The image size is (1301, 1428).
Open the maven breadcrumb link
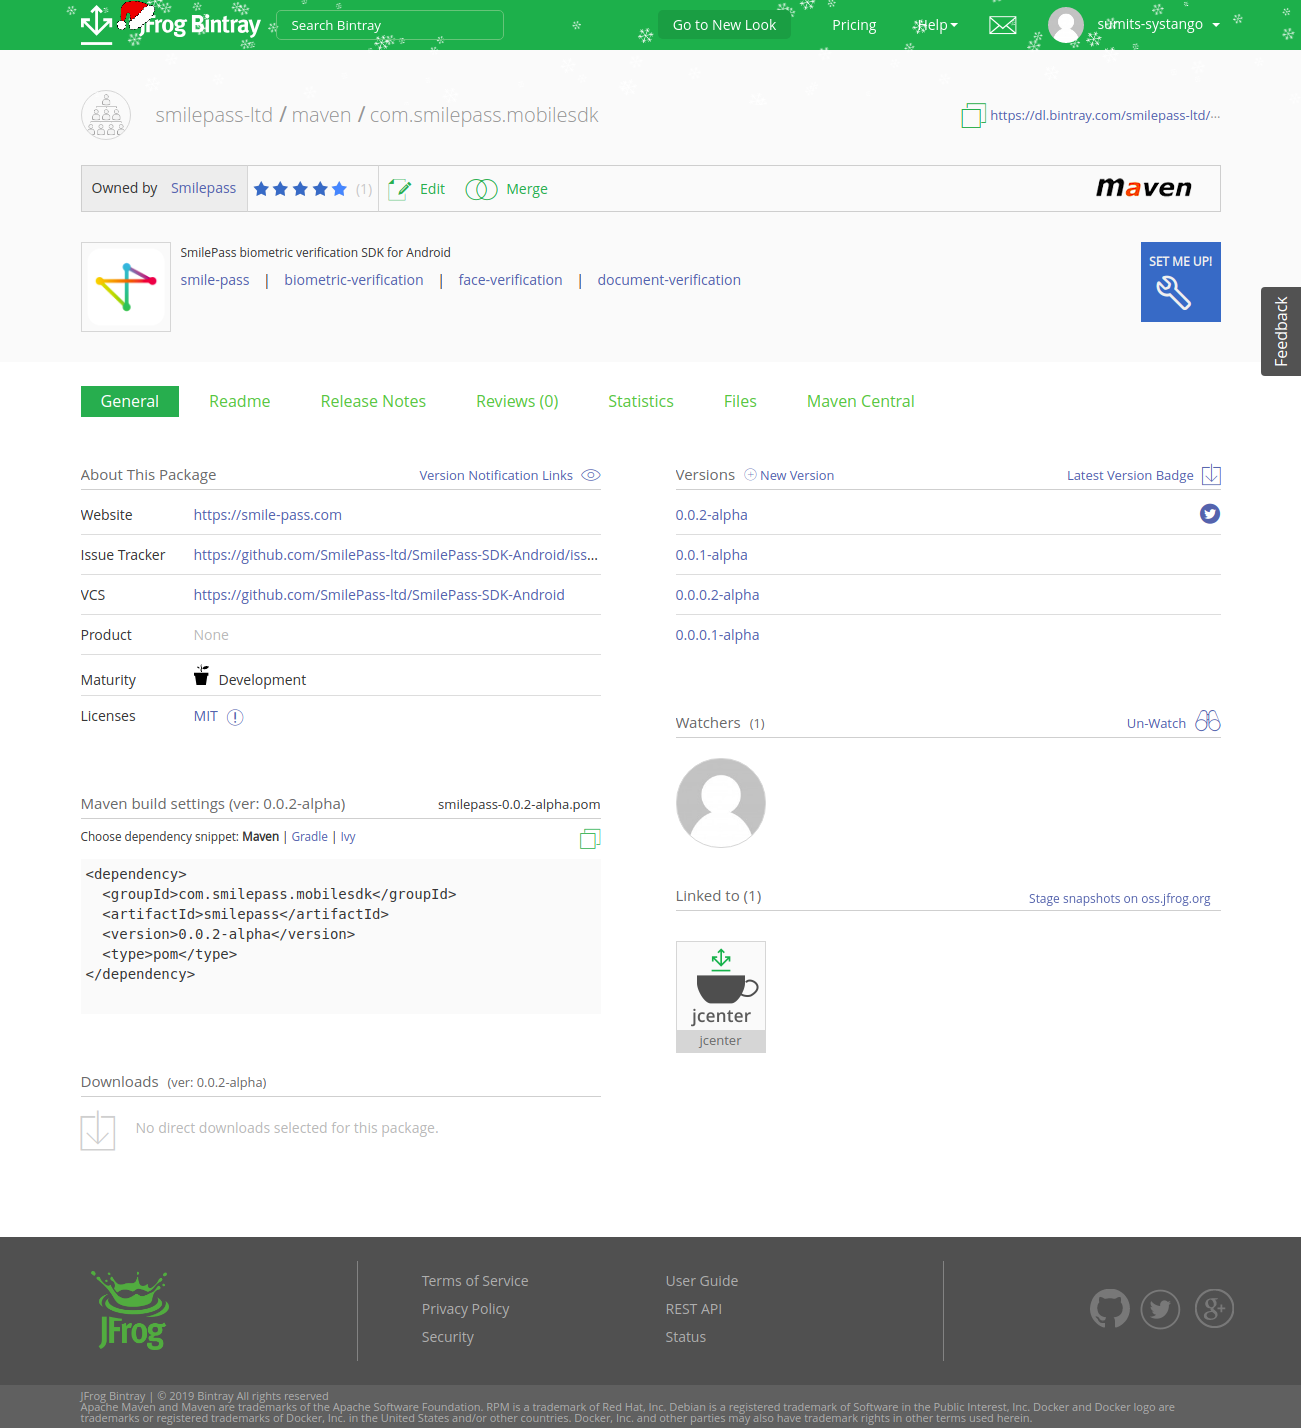coord(321,115)
